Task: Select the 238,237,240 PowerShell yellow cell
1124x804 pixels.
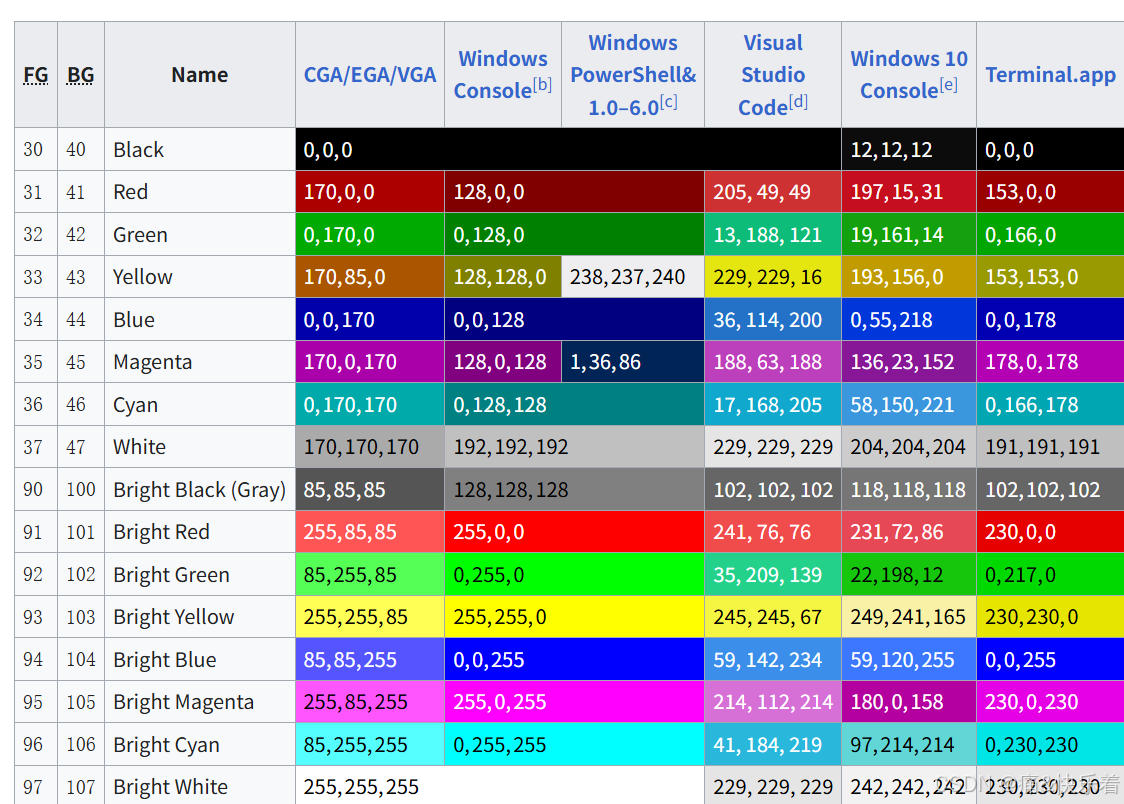Action: pos(633,277)
